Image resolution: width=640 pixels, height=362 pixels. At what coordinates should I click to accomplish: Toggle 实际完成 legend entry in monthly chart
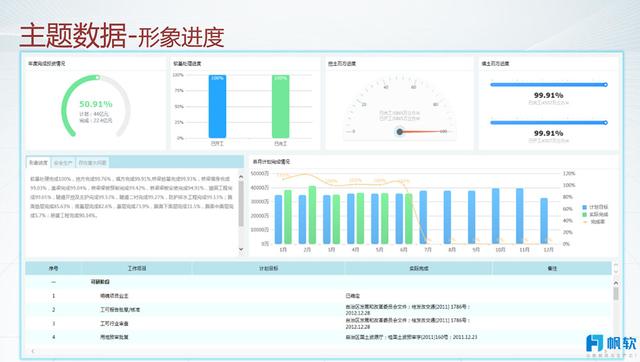pos(595,214)
